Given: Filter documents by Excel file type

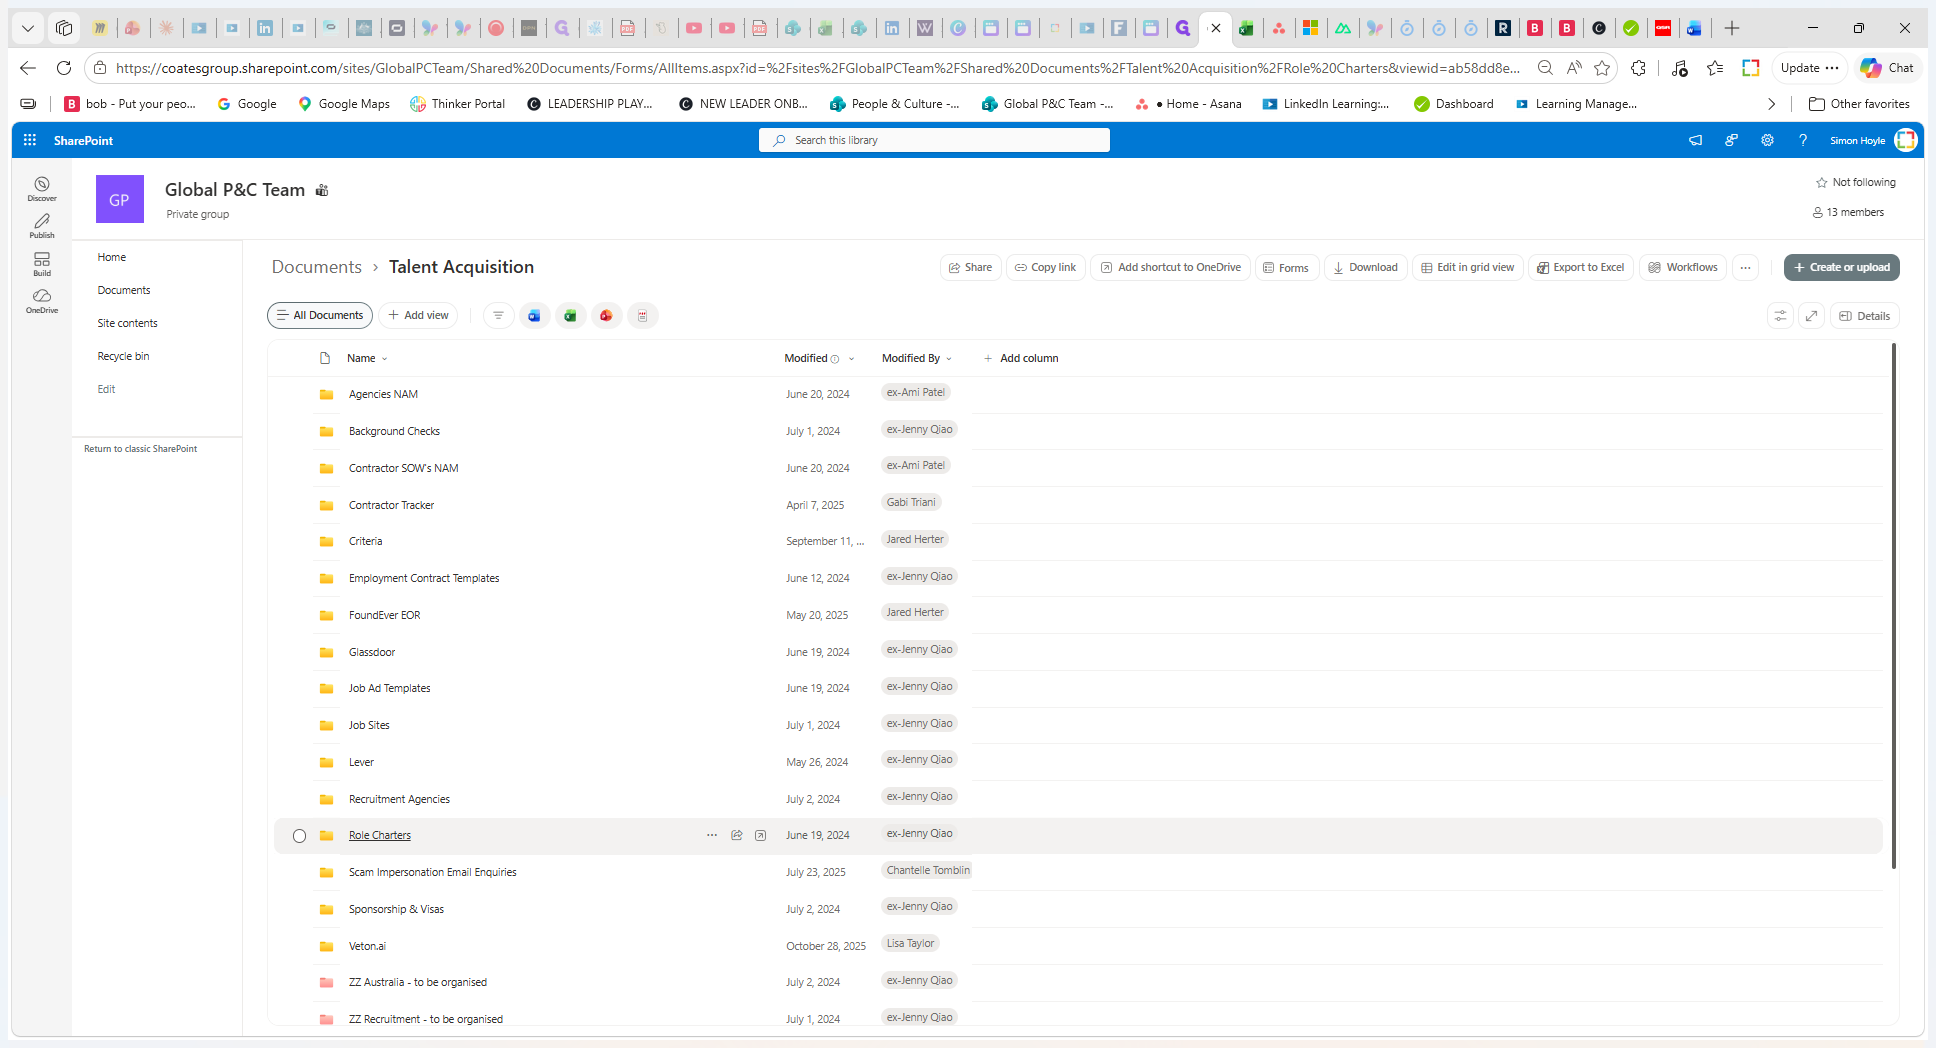Looking at the screenshot, I should coord(570,316).
